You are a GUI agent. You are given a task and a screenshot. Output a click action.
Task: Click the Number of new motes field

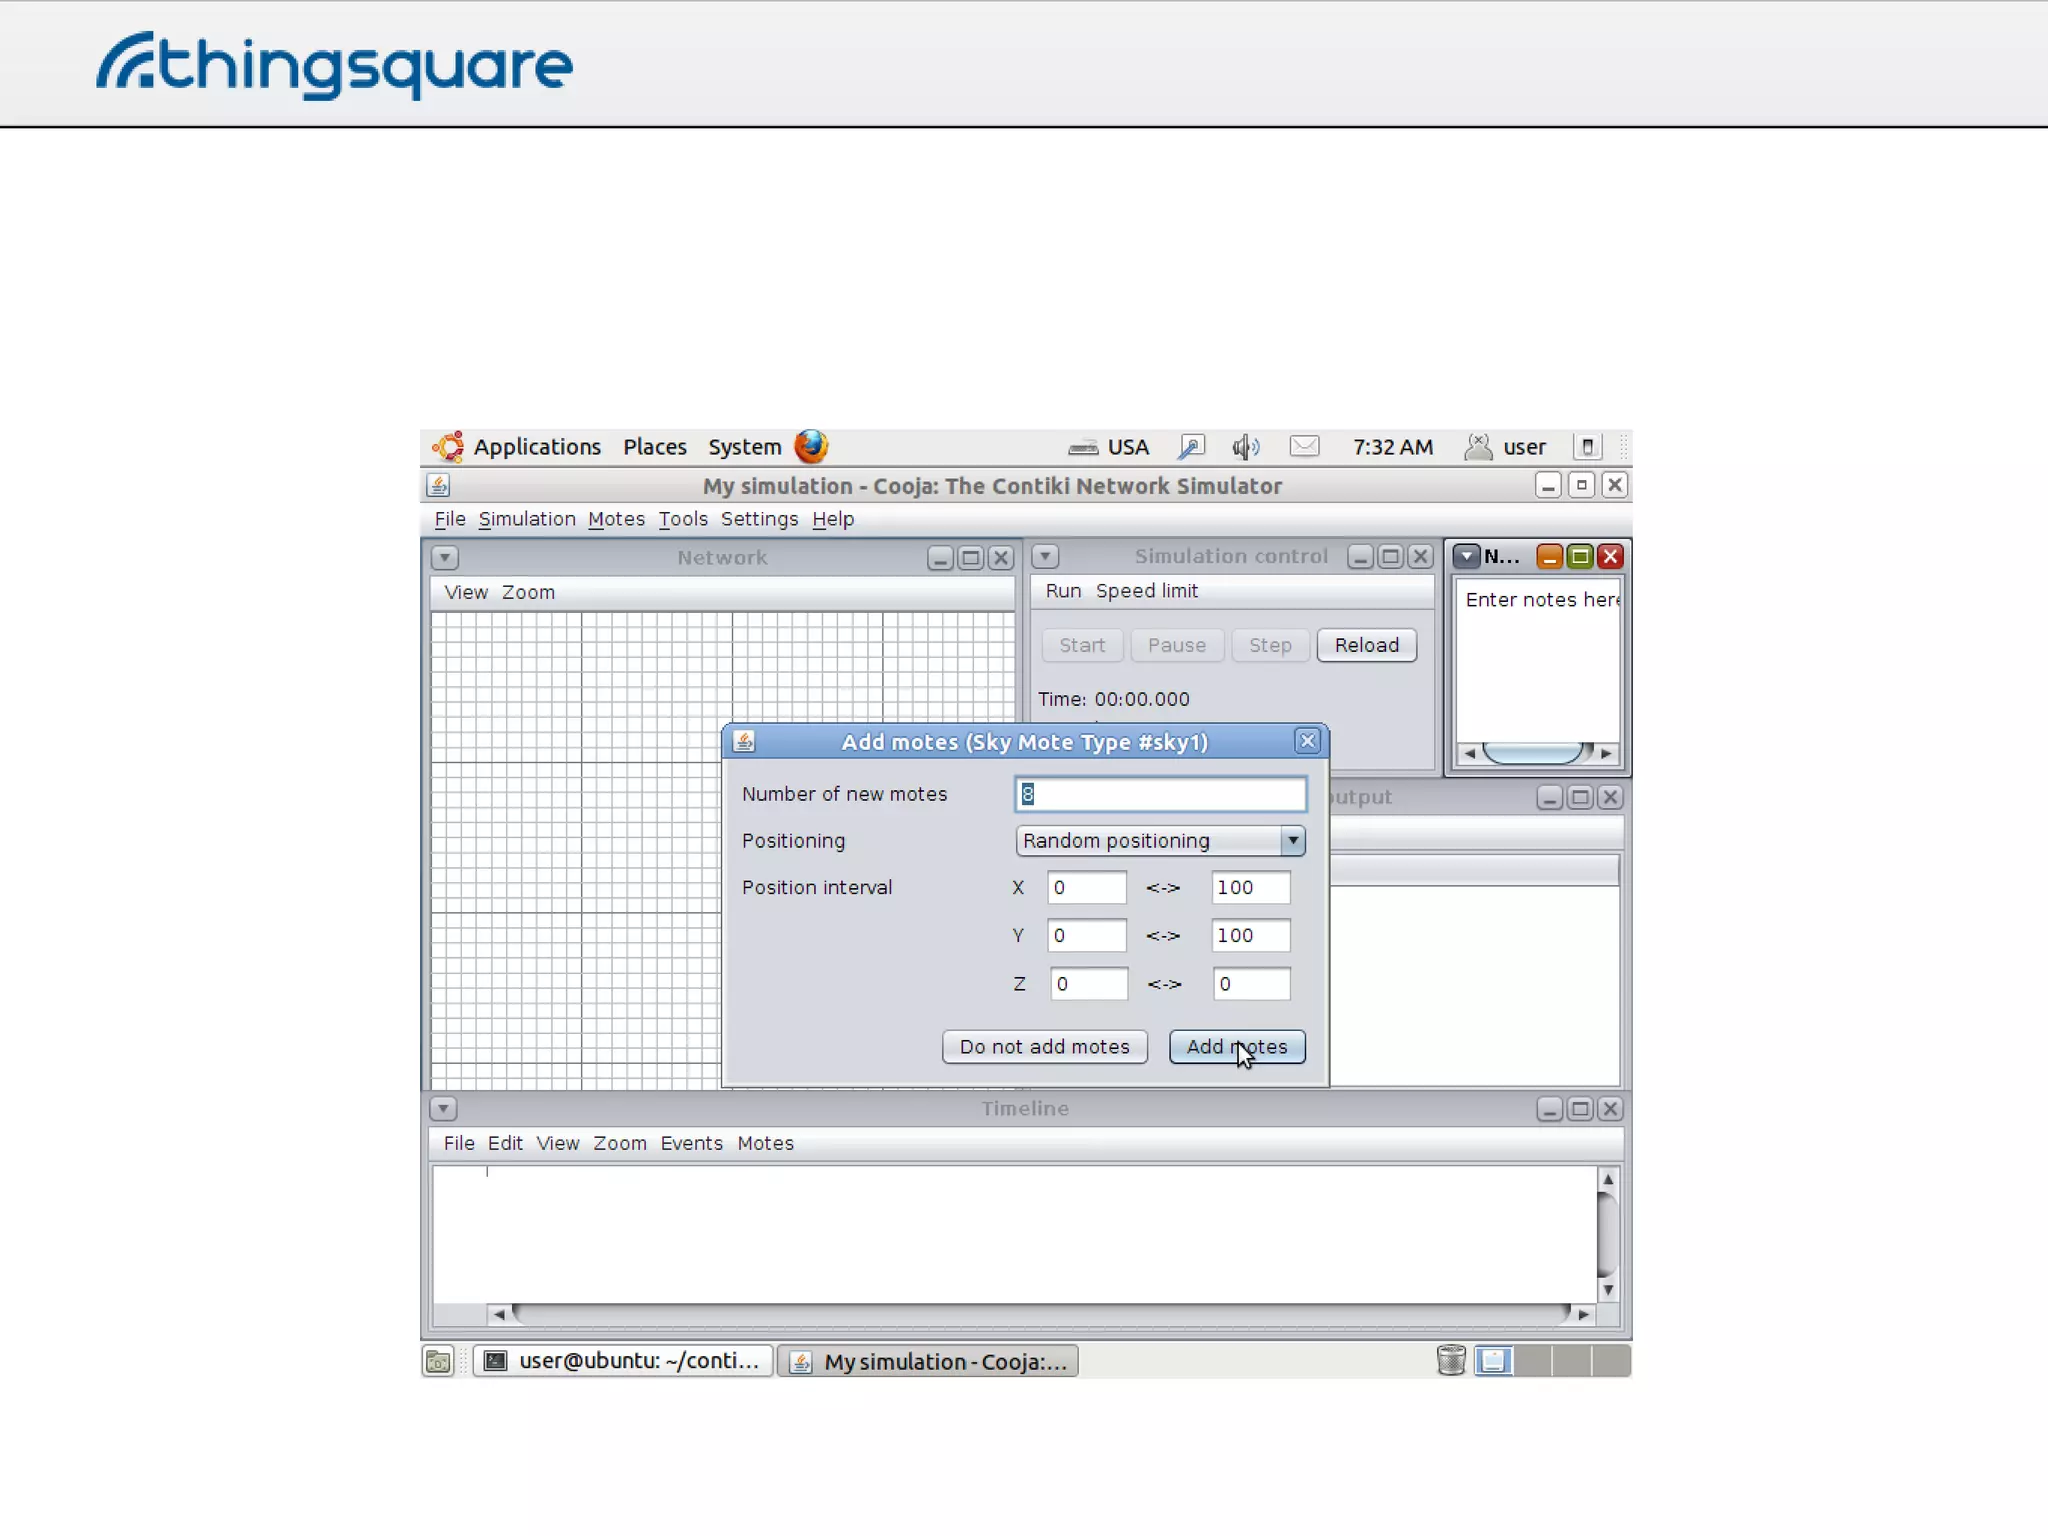click(1160, 794)
